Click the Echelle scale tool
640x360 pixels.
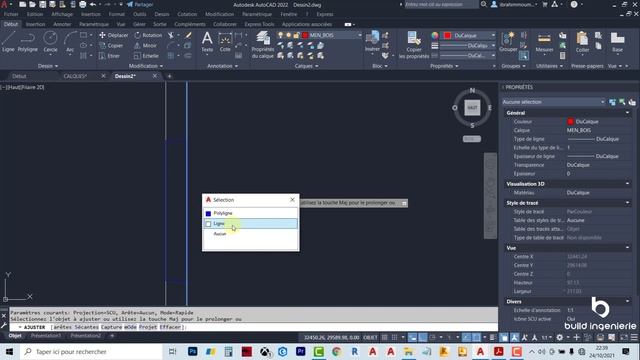point(146,56)
